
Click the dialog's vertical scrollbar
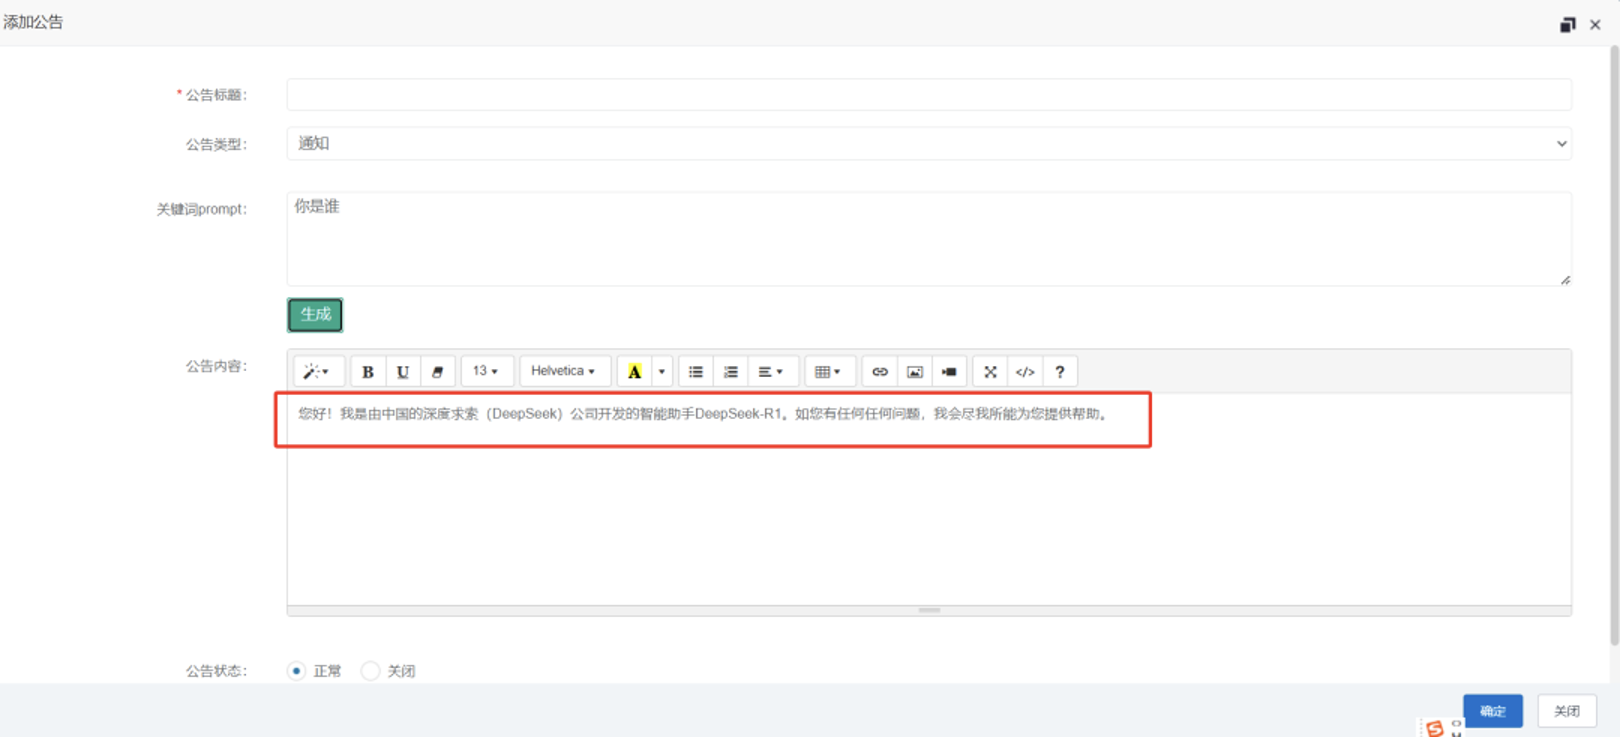tap(1614, 345)
